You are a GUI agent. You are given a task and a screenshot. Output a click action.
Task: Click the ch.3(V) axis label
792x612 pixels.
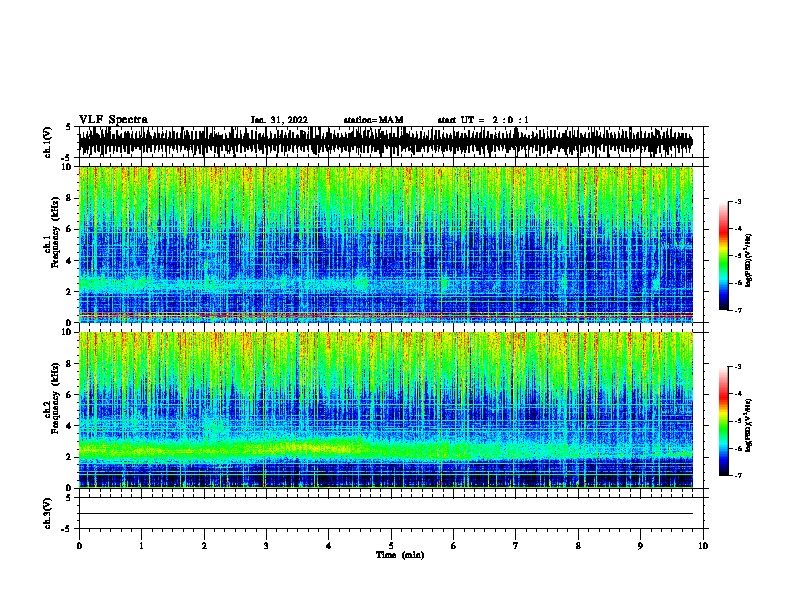(47, 513)
